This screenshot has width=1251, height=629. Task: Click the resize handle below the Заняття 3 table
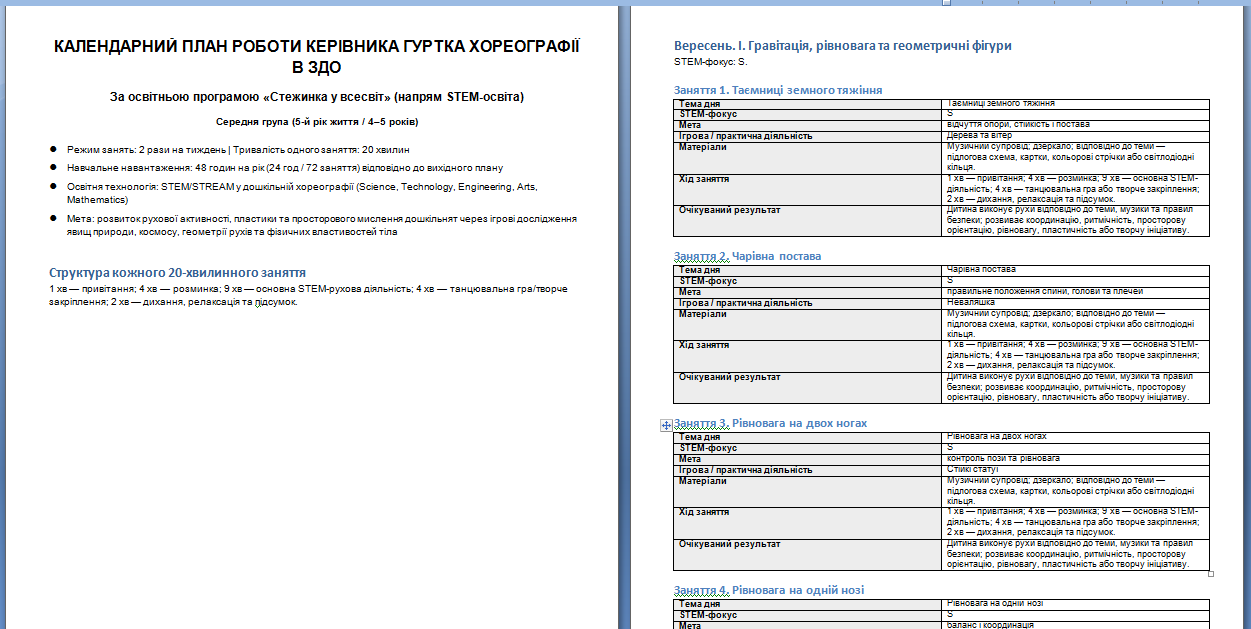pyautogui.click(x=1212, y=573)
